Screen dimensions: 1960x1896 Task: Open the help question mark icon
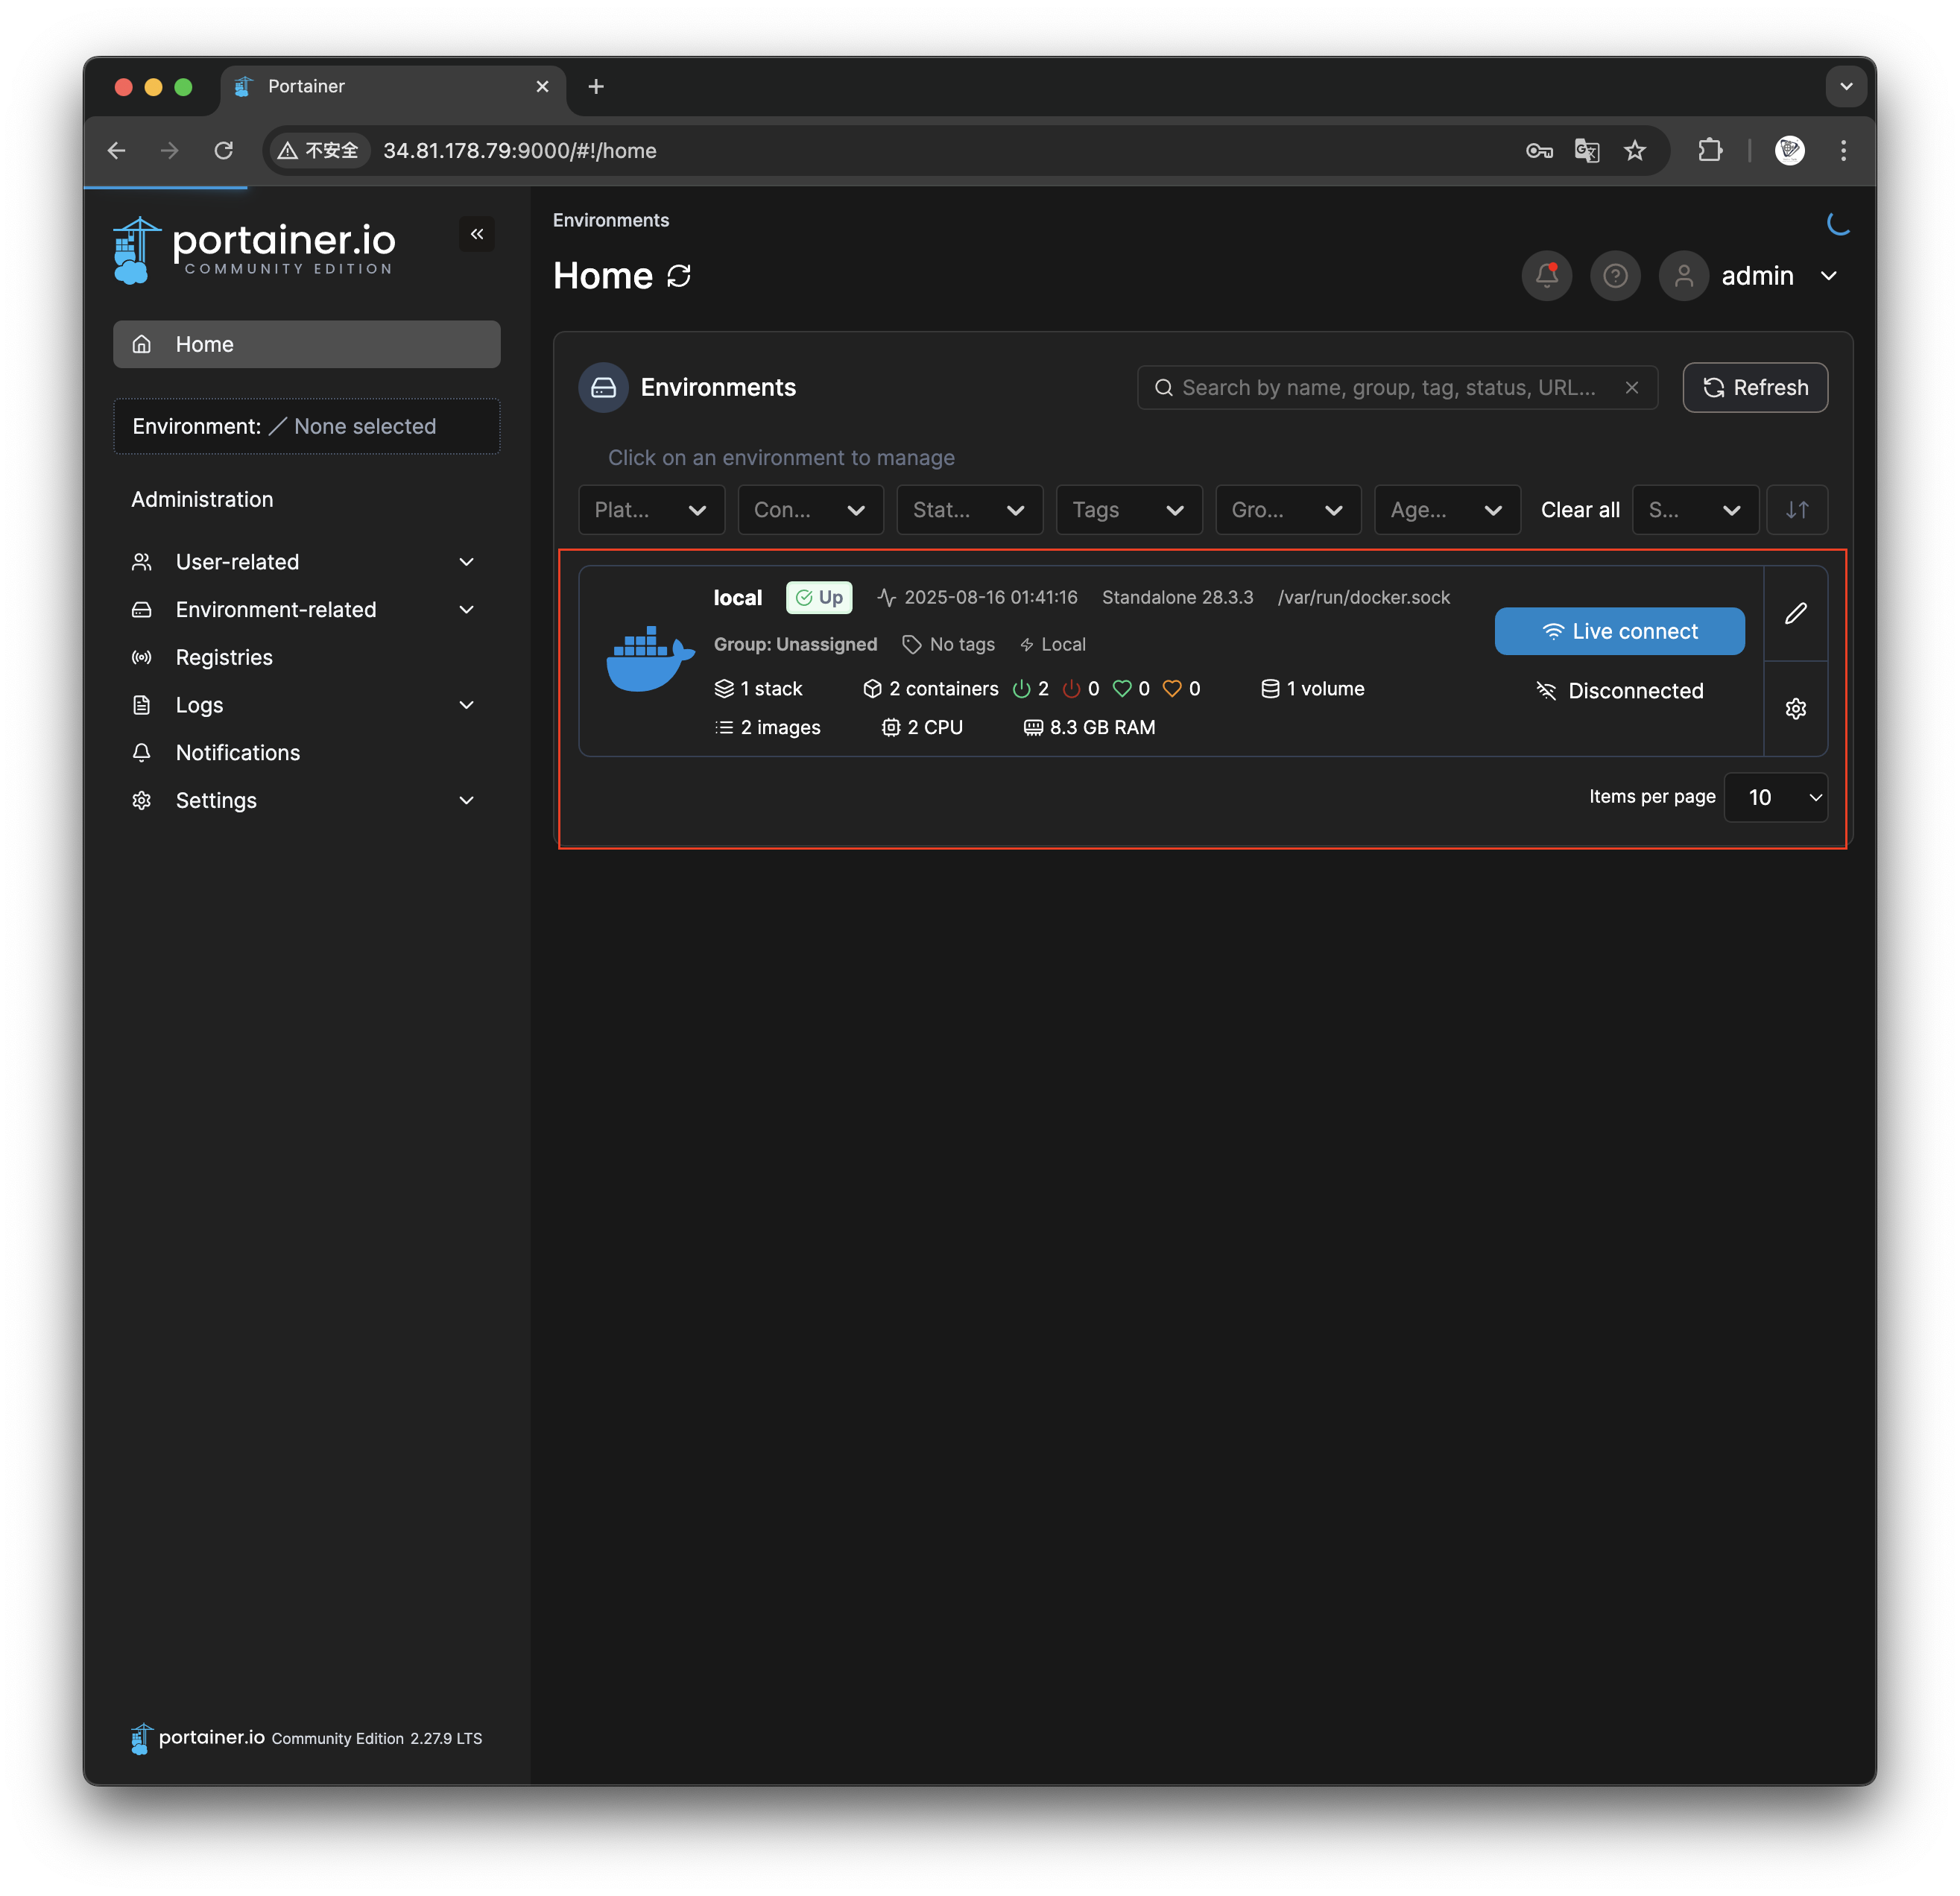click(x=1615, y=275)
